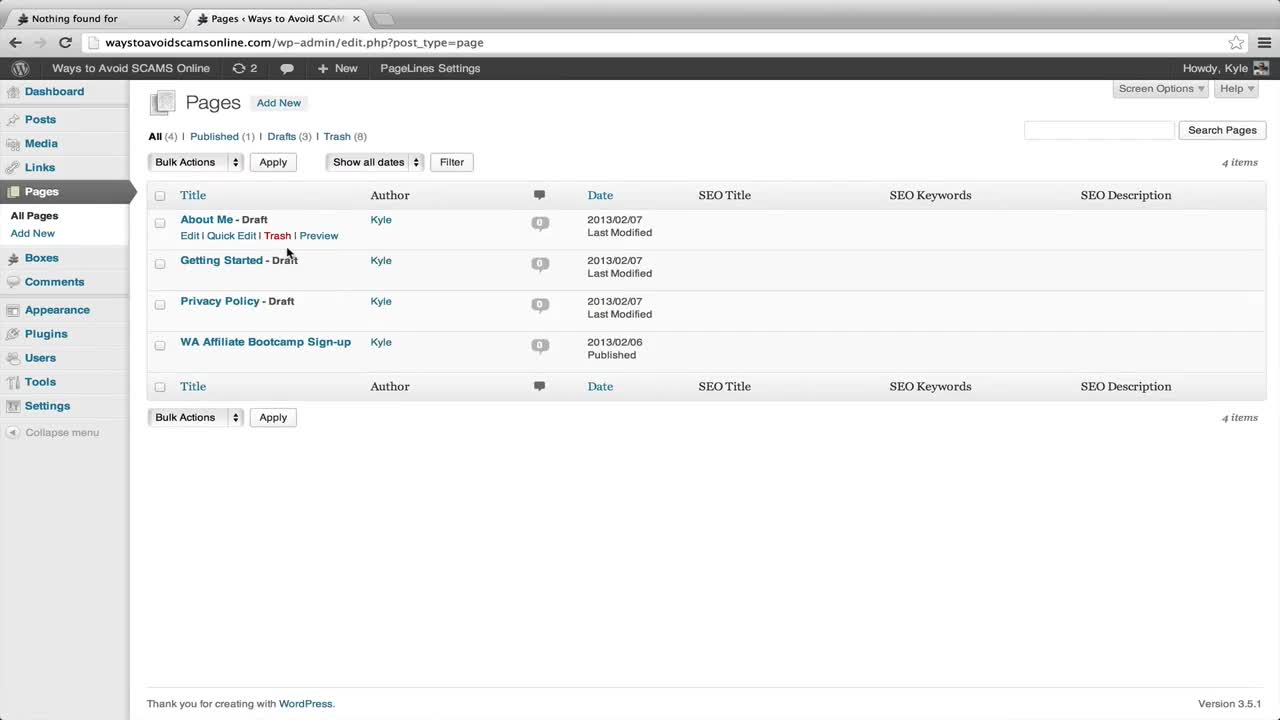The height and width of the screenshot is (720, 1280).
Task: Open the bottom Bulk Actions dropdown
Action: point(196,417)
